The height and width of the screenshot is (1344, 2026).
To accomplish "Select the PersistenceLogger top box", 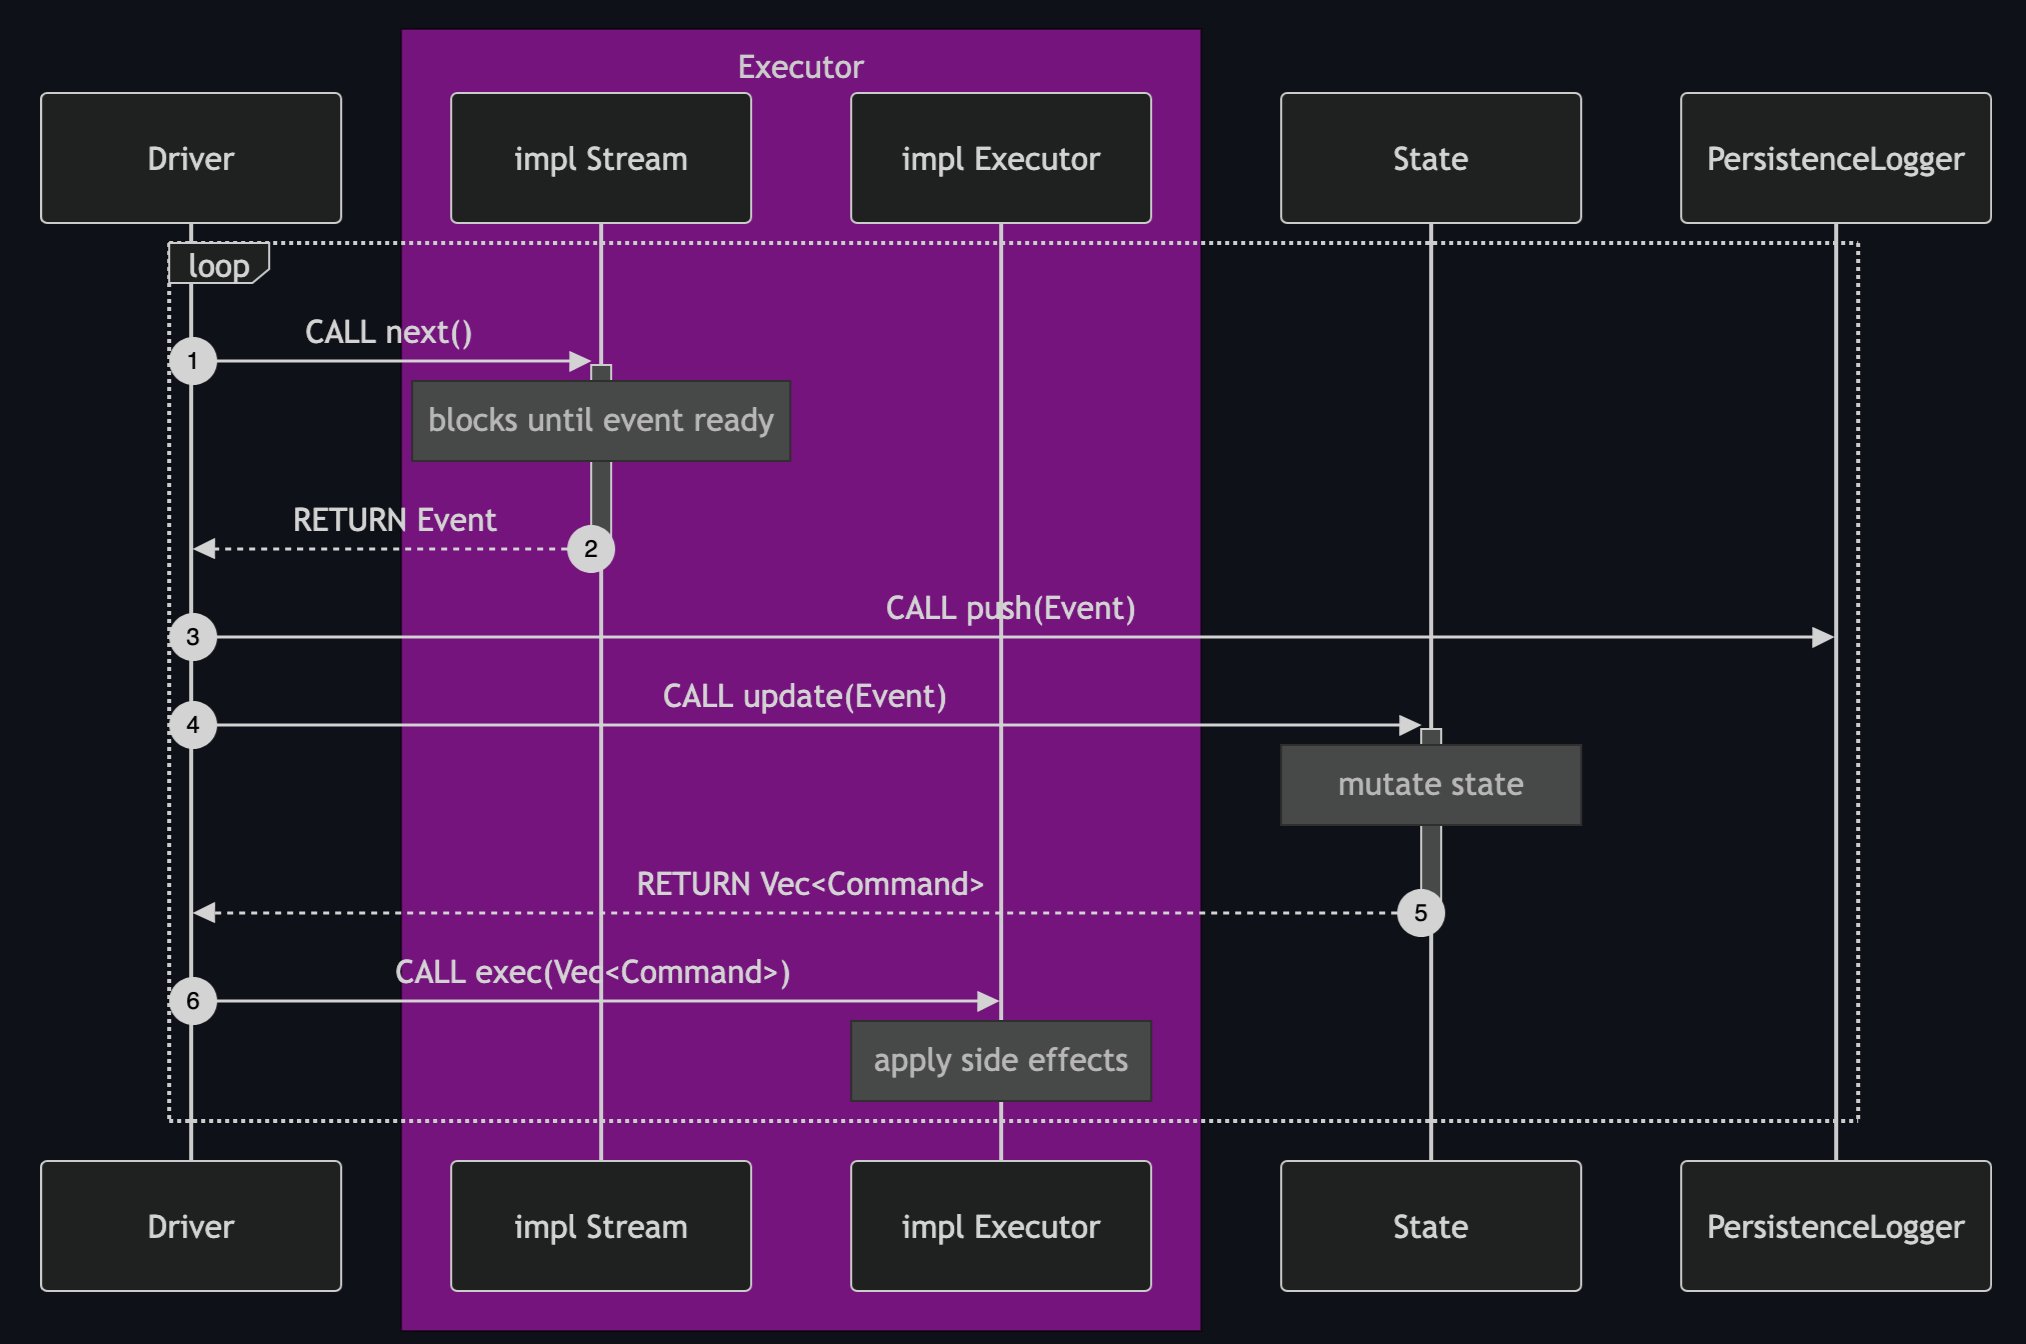I will pyautogui.click(x=1834, y=157).
